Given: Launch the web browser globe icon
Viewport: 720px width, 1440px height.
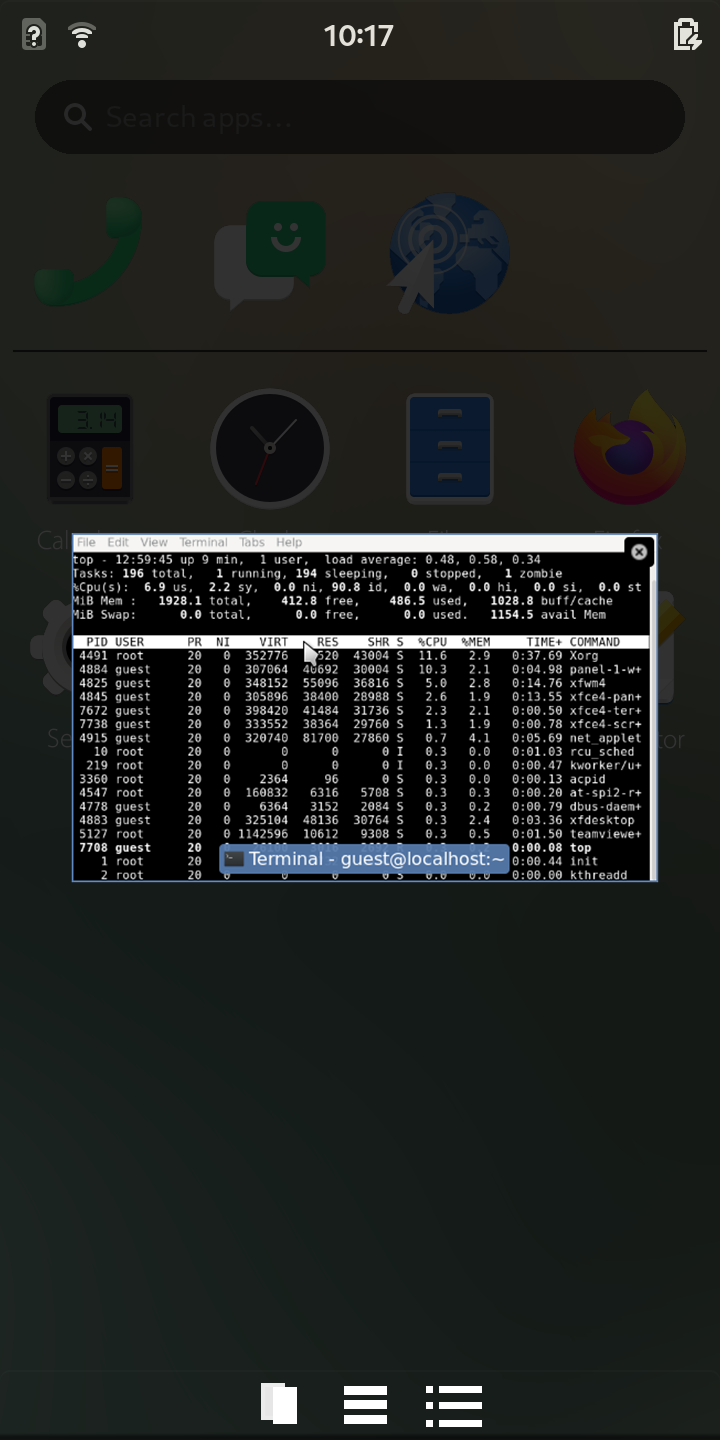Looking at the screenshot, I should [x=450, y=254].
